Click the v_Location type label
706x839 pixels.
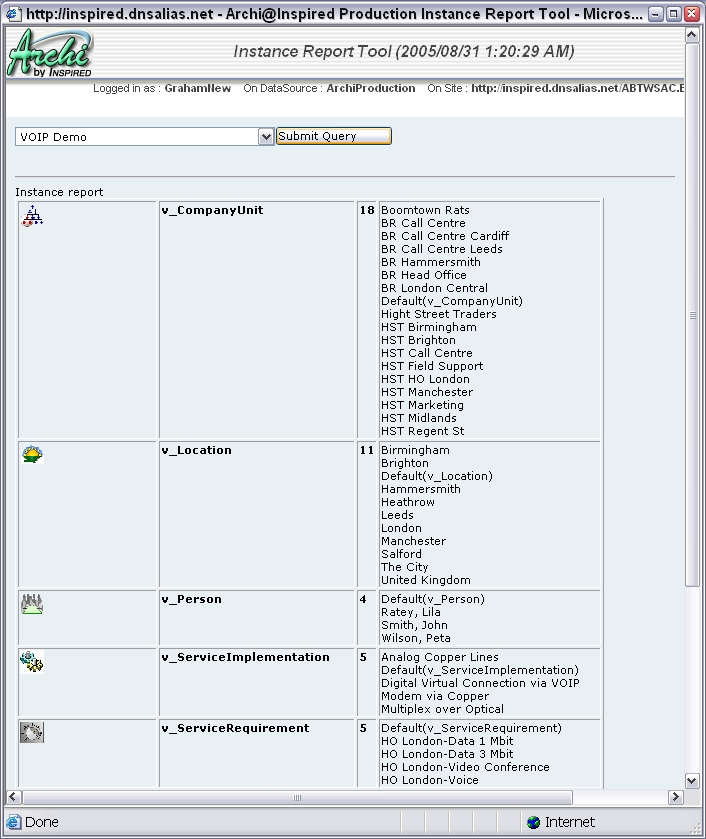[196, 450]
